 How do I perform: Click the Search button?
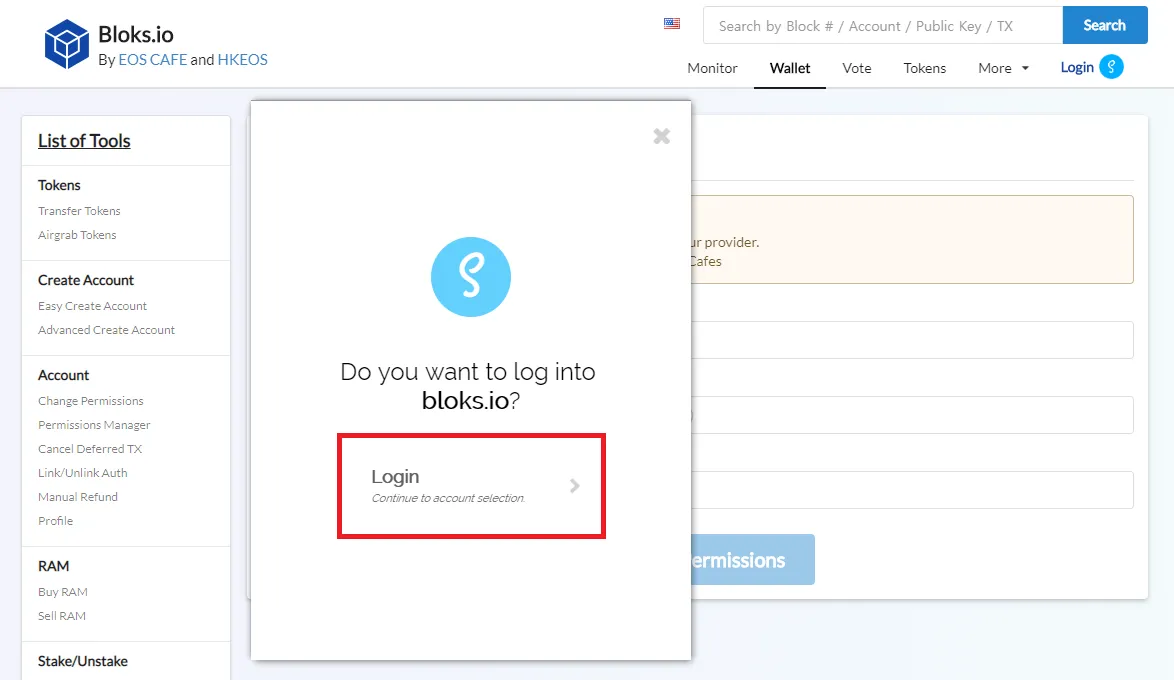click(x=1104, y=25)
